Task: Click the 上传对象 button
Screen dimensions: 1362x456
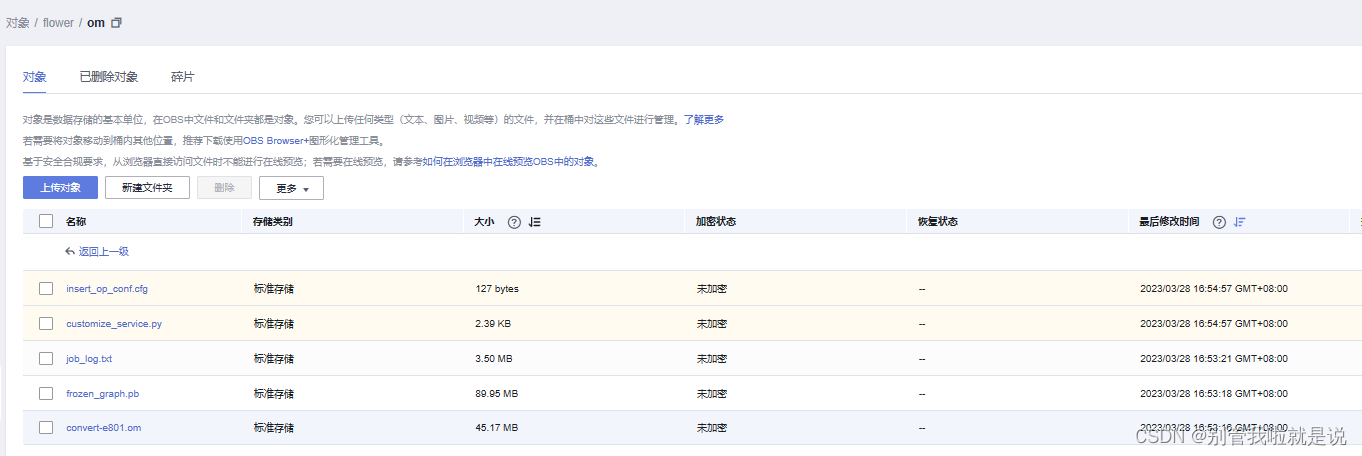Action: click(60, 188)
